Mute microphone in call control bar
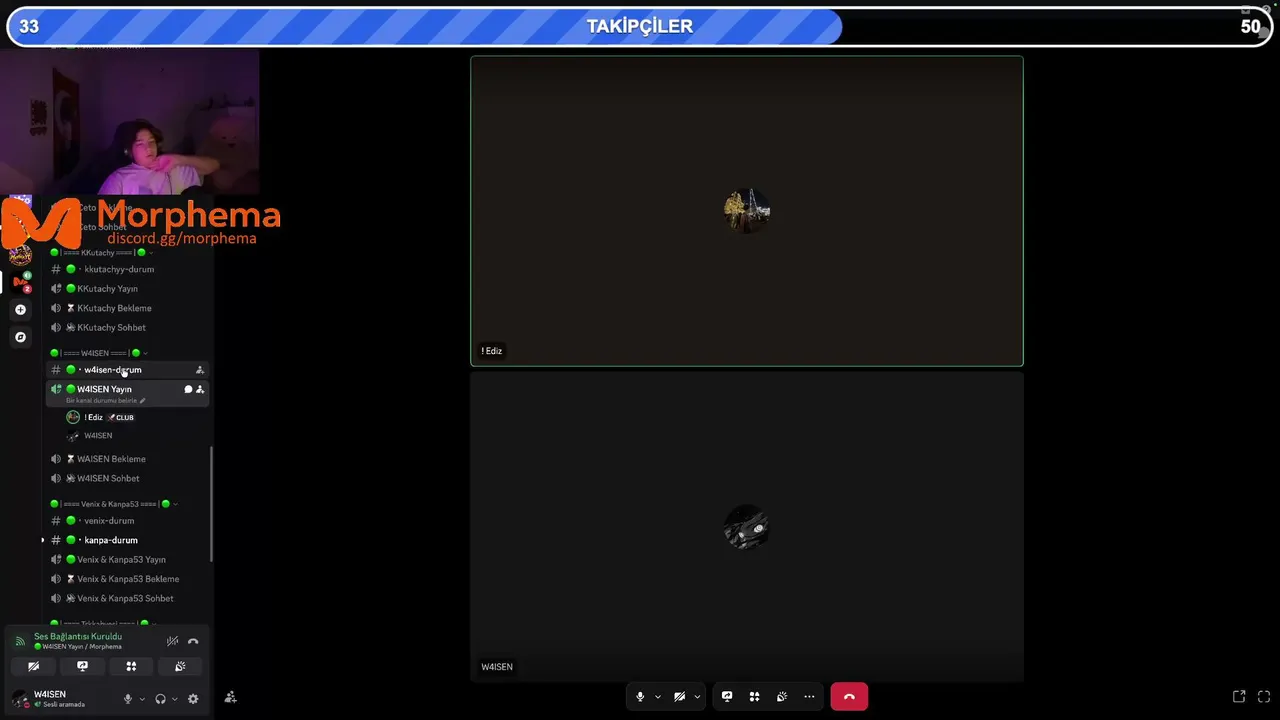Image resolution: width=1280 pixels, height=720 pixels. click(x=640, y=697)
